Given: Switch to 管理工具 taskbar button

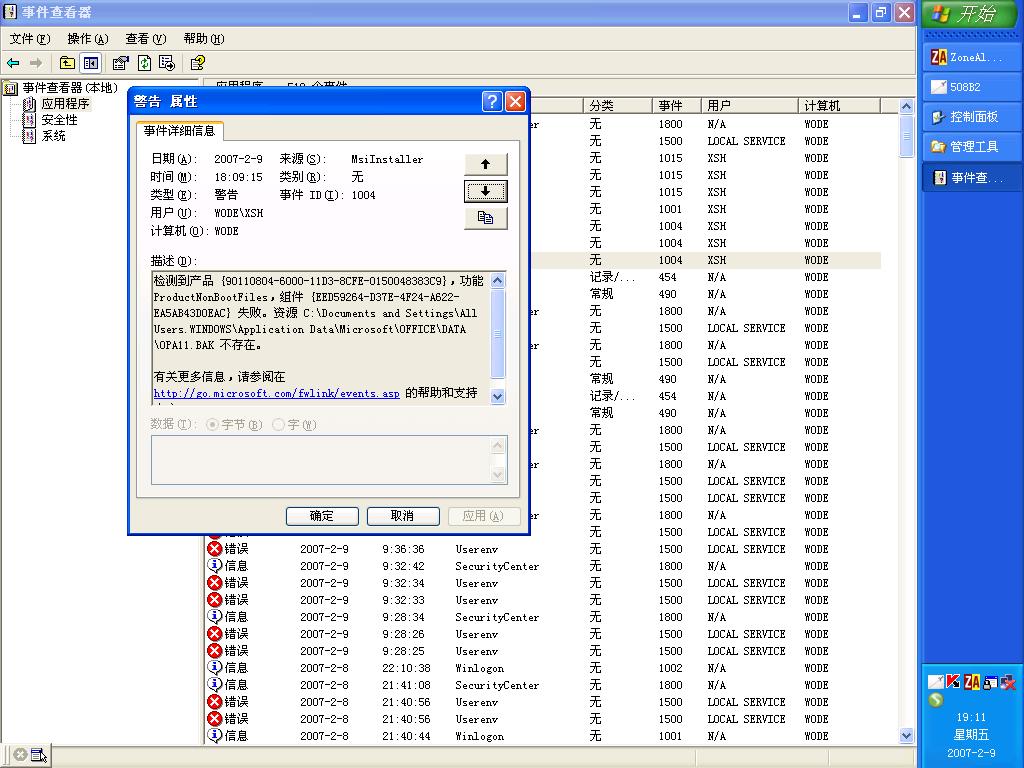Looking at the screenshot, I should [x=971, y=147].
